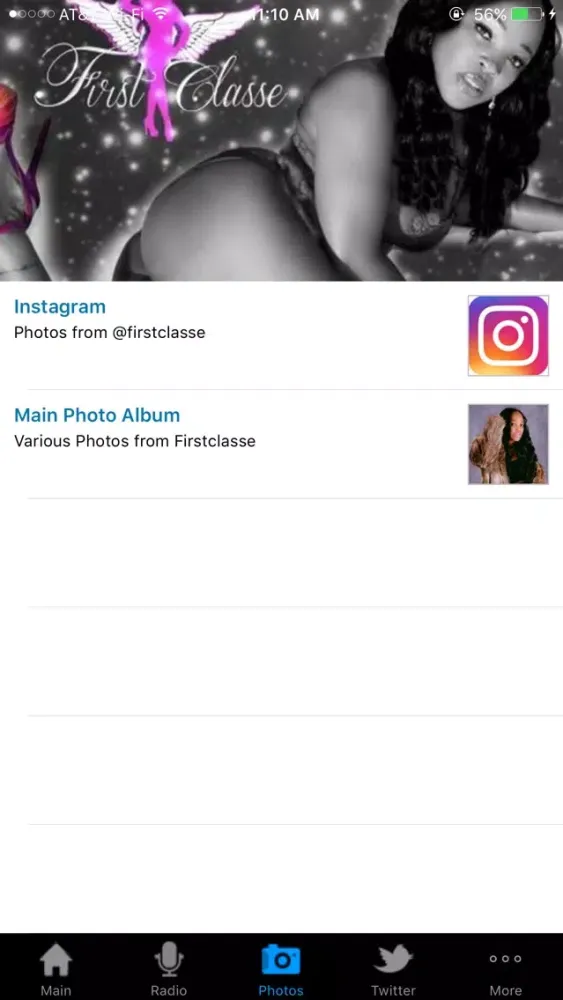Tap the rotation lock status icon
This screenshot has height=1000, width=563.
(x=457, y=13)
